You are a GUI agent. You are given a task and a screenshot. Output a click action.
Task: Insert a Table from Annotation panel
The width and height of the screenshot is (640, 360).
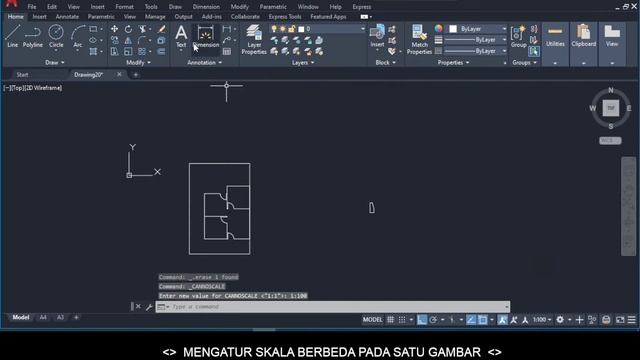227,51
